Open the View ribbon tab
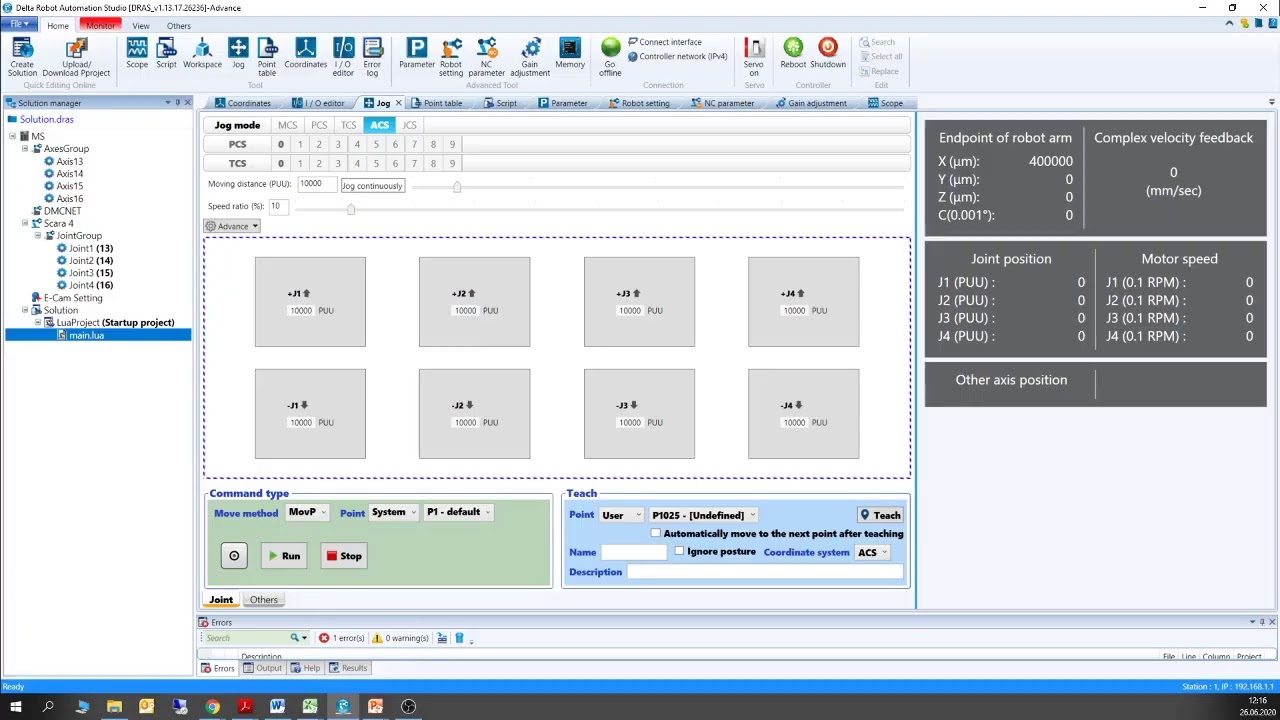 click(141, 26)
